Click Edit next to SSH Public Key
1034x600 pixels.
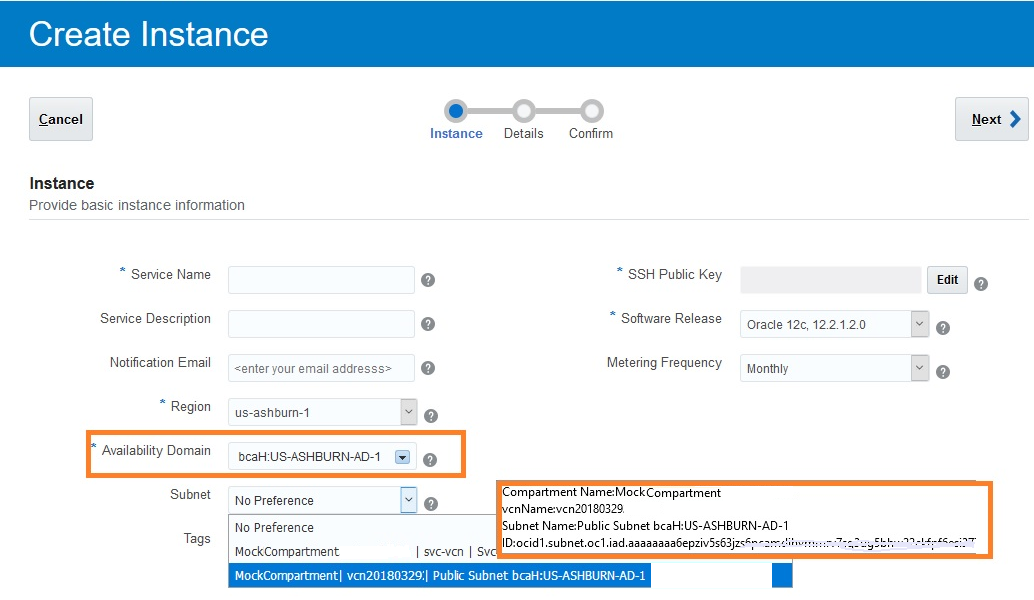pyautogui.click(x=947, y=280)
